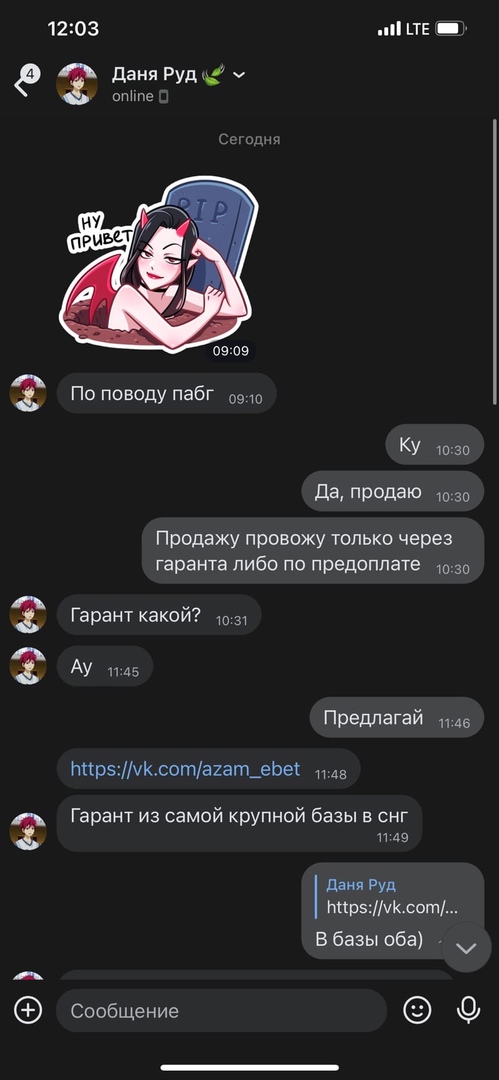Select the Продажу провожу только через гаранта message
The image size is (499, 1080).
pos(313,551)
